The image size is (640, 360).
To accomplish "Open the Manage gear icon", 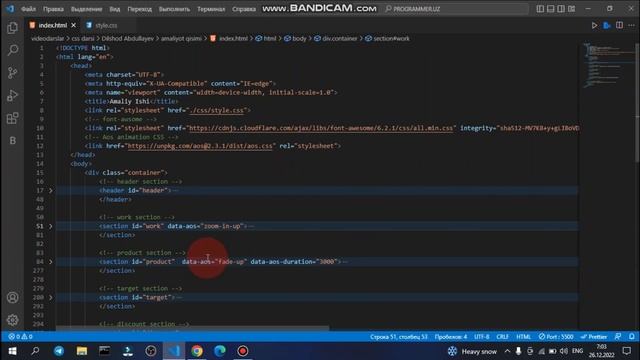I will click(13, 320).
